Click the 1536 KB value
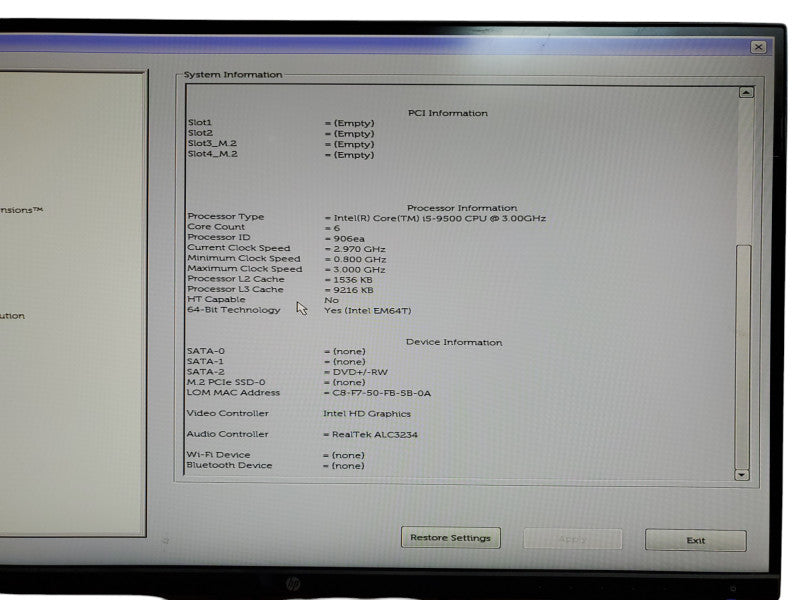This screenshot has height=600, width=800. click(353, 280)
